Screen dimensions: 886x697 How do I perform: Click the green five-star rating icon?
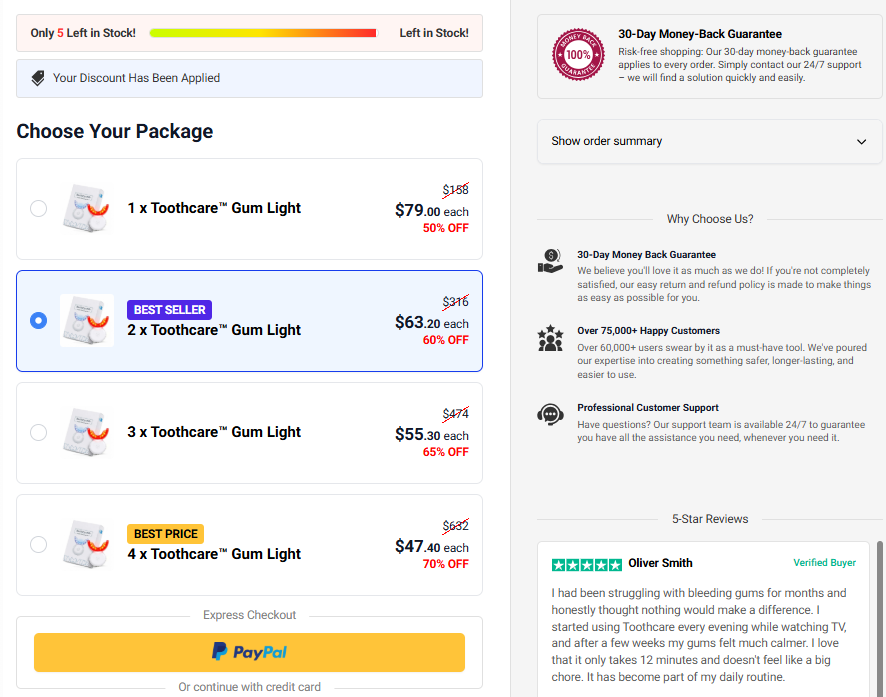pyautogui.click(x=587, y=564)
